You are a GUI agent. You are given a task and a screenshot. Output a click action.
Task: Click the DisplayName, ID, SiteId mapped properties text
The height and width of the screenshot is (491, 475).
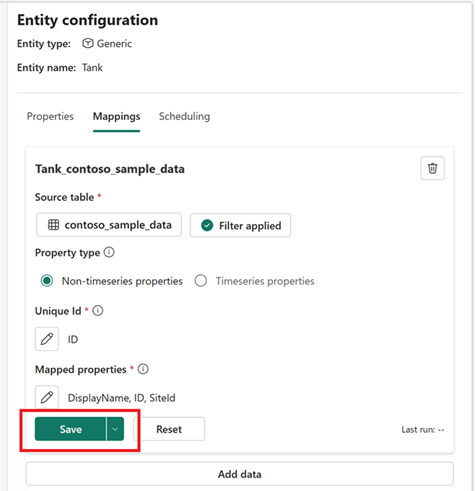122,398
